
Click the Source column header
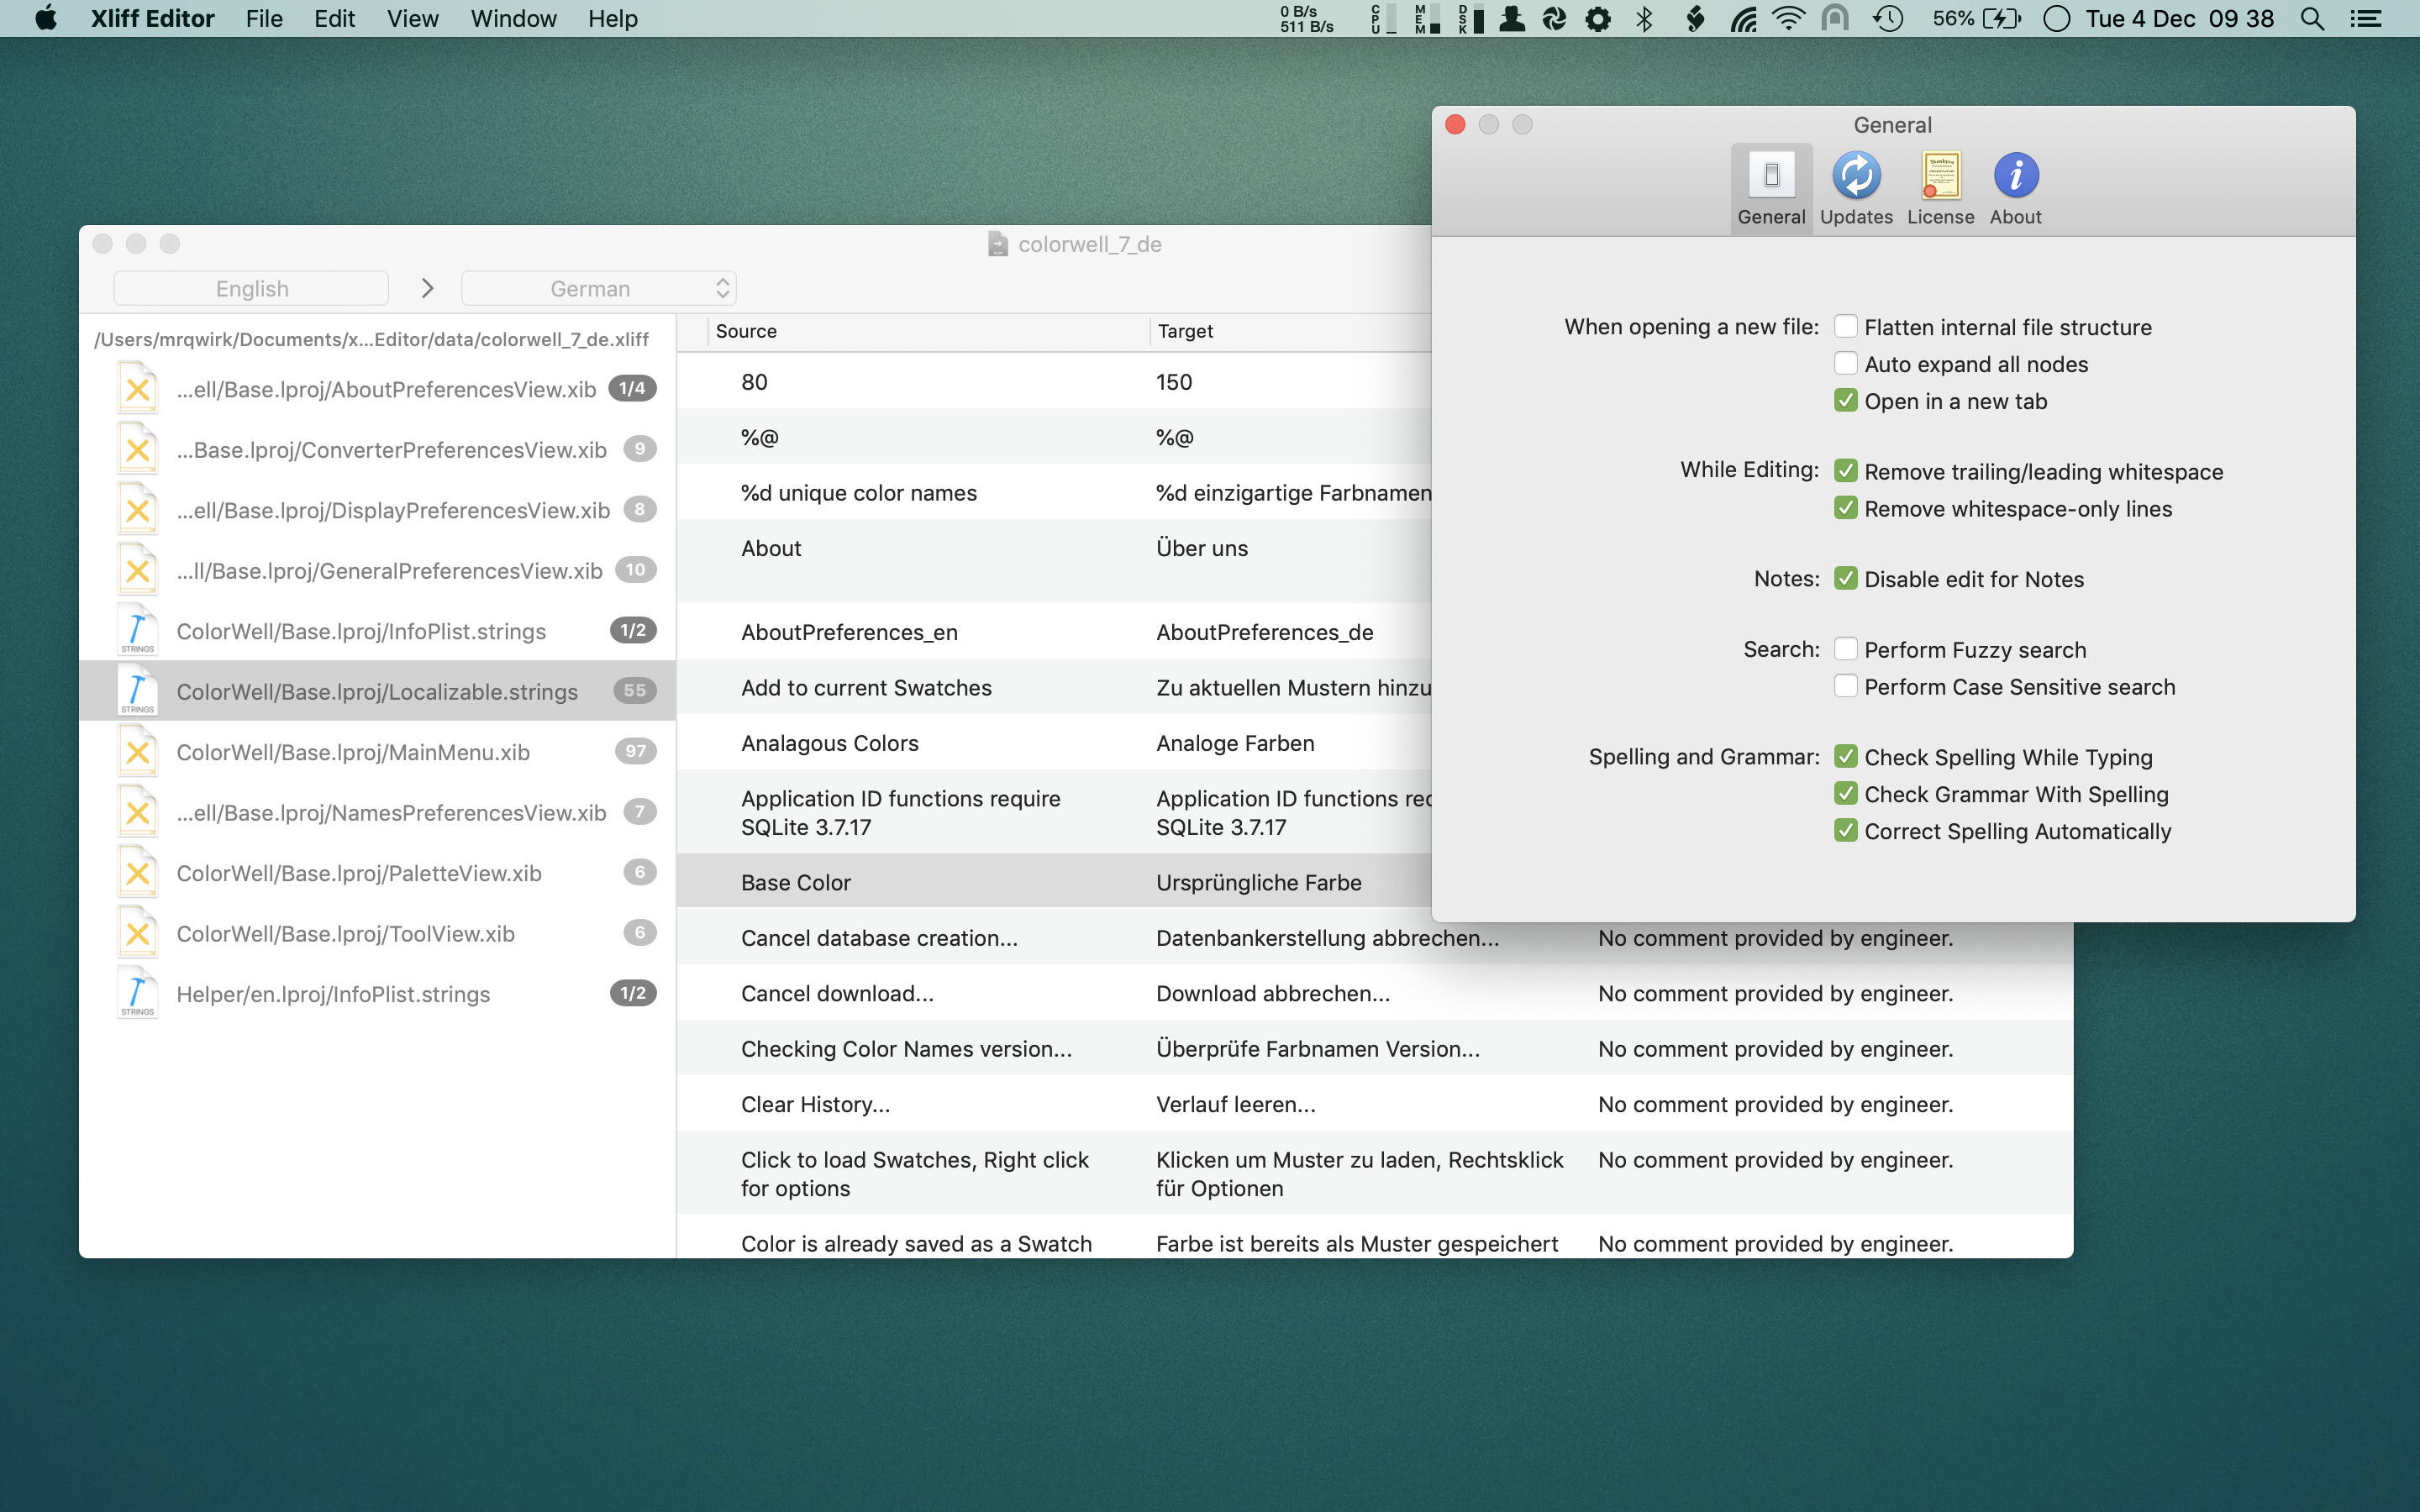(928, 331)
